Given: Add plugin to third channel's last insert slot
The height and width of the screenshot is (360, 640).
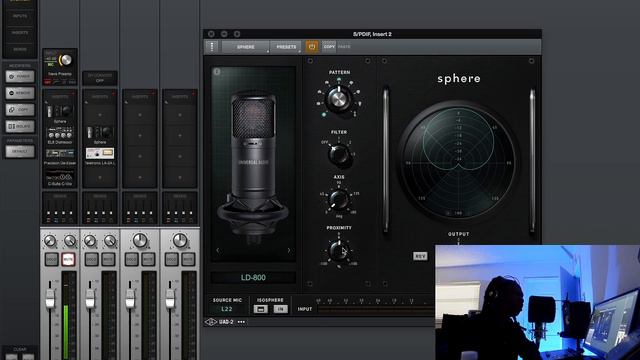Looking at the screenshot, I should [140, 178].
